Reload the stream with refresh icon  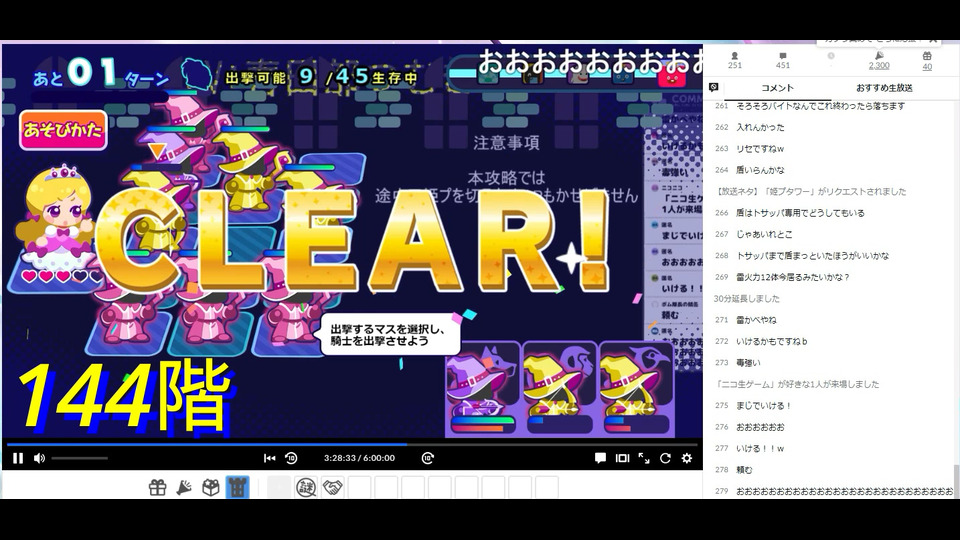coord(665,458)
